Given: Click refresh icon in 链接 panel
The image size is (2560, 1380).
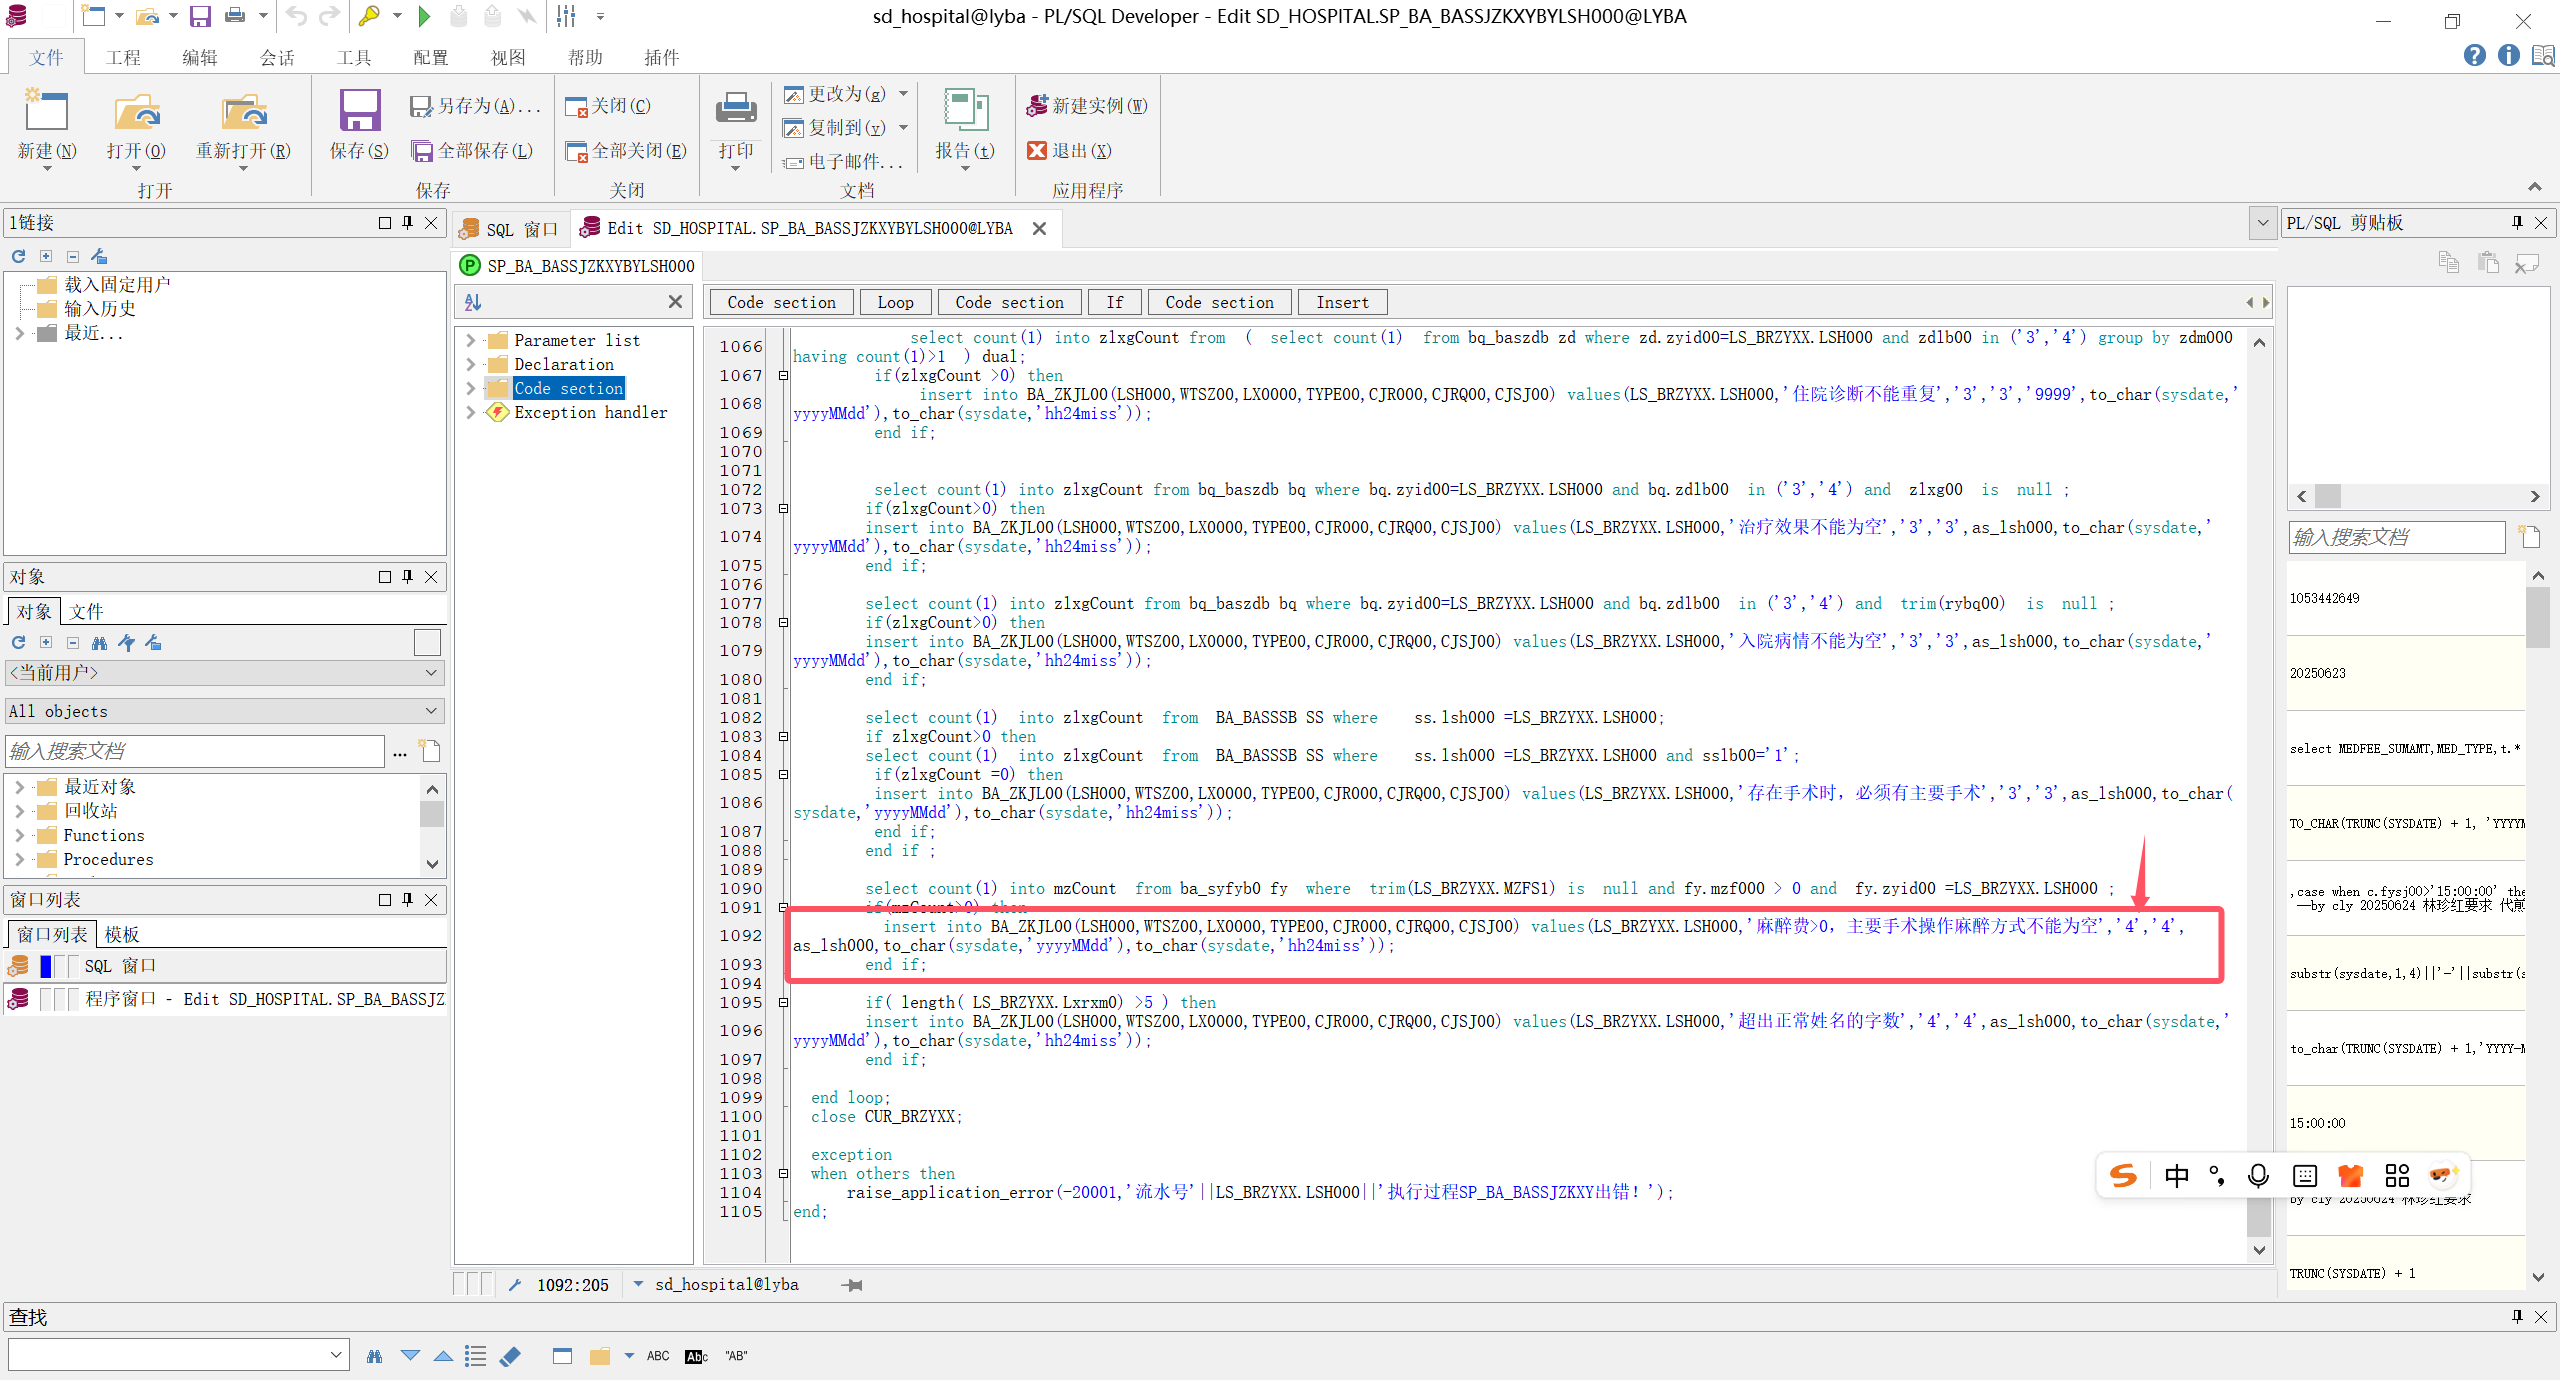Looking at the screenshot, I should coord(18,256).
